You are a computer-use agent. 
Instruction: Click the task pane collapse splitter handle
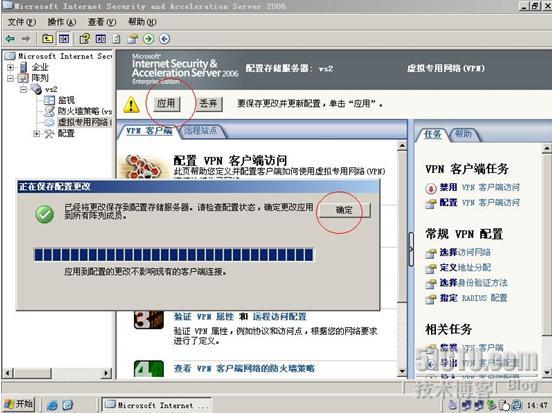[x=411, y=249]
